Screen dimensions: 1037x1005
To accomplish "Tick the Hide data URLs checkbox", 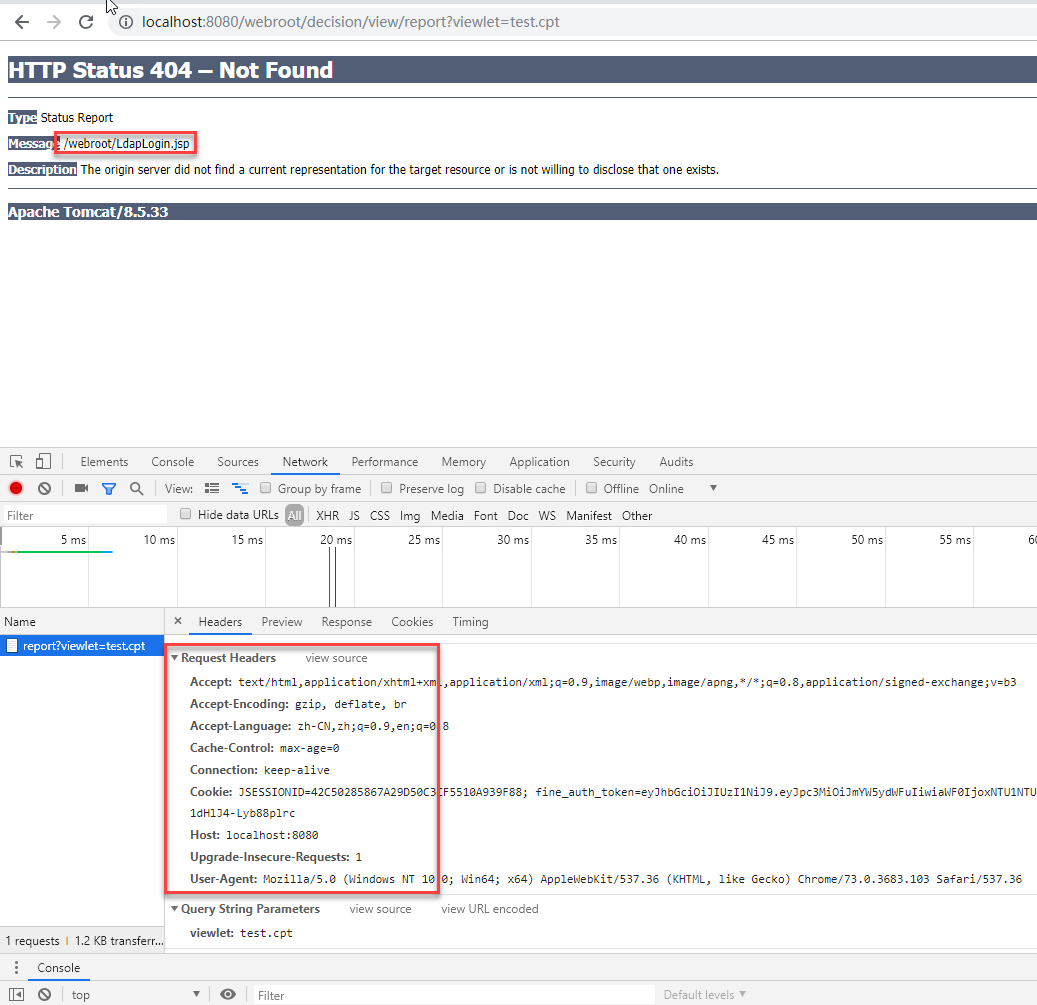I will pos(186,515).
